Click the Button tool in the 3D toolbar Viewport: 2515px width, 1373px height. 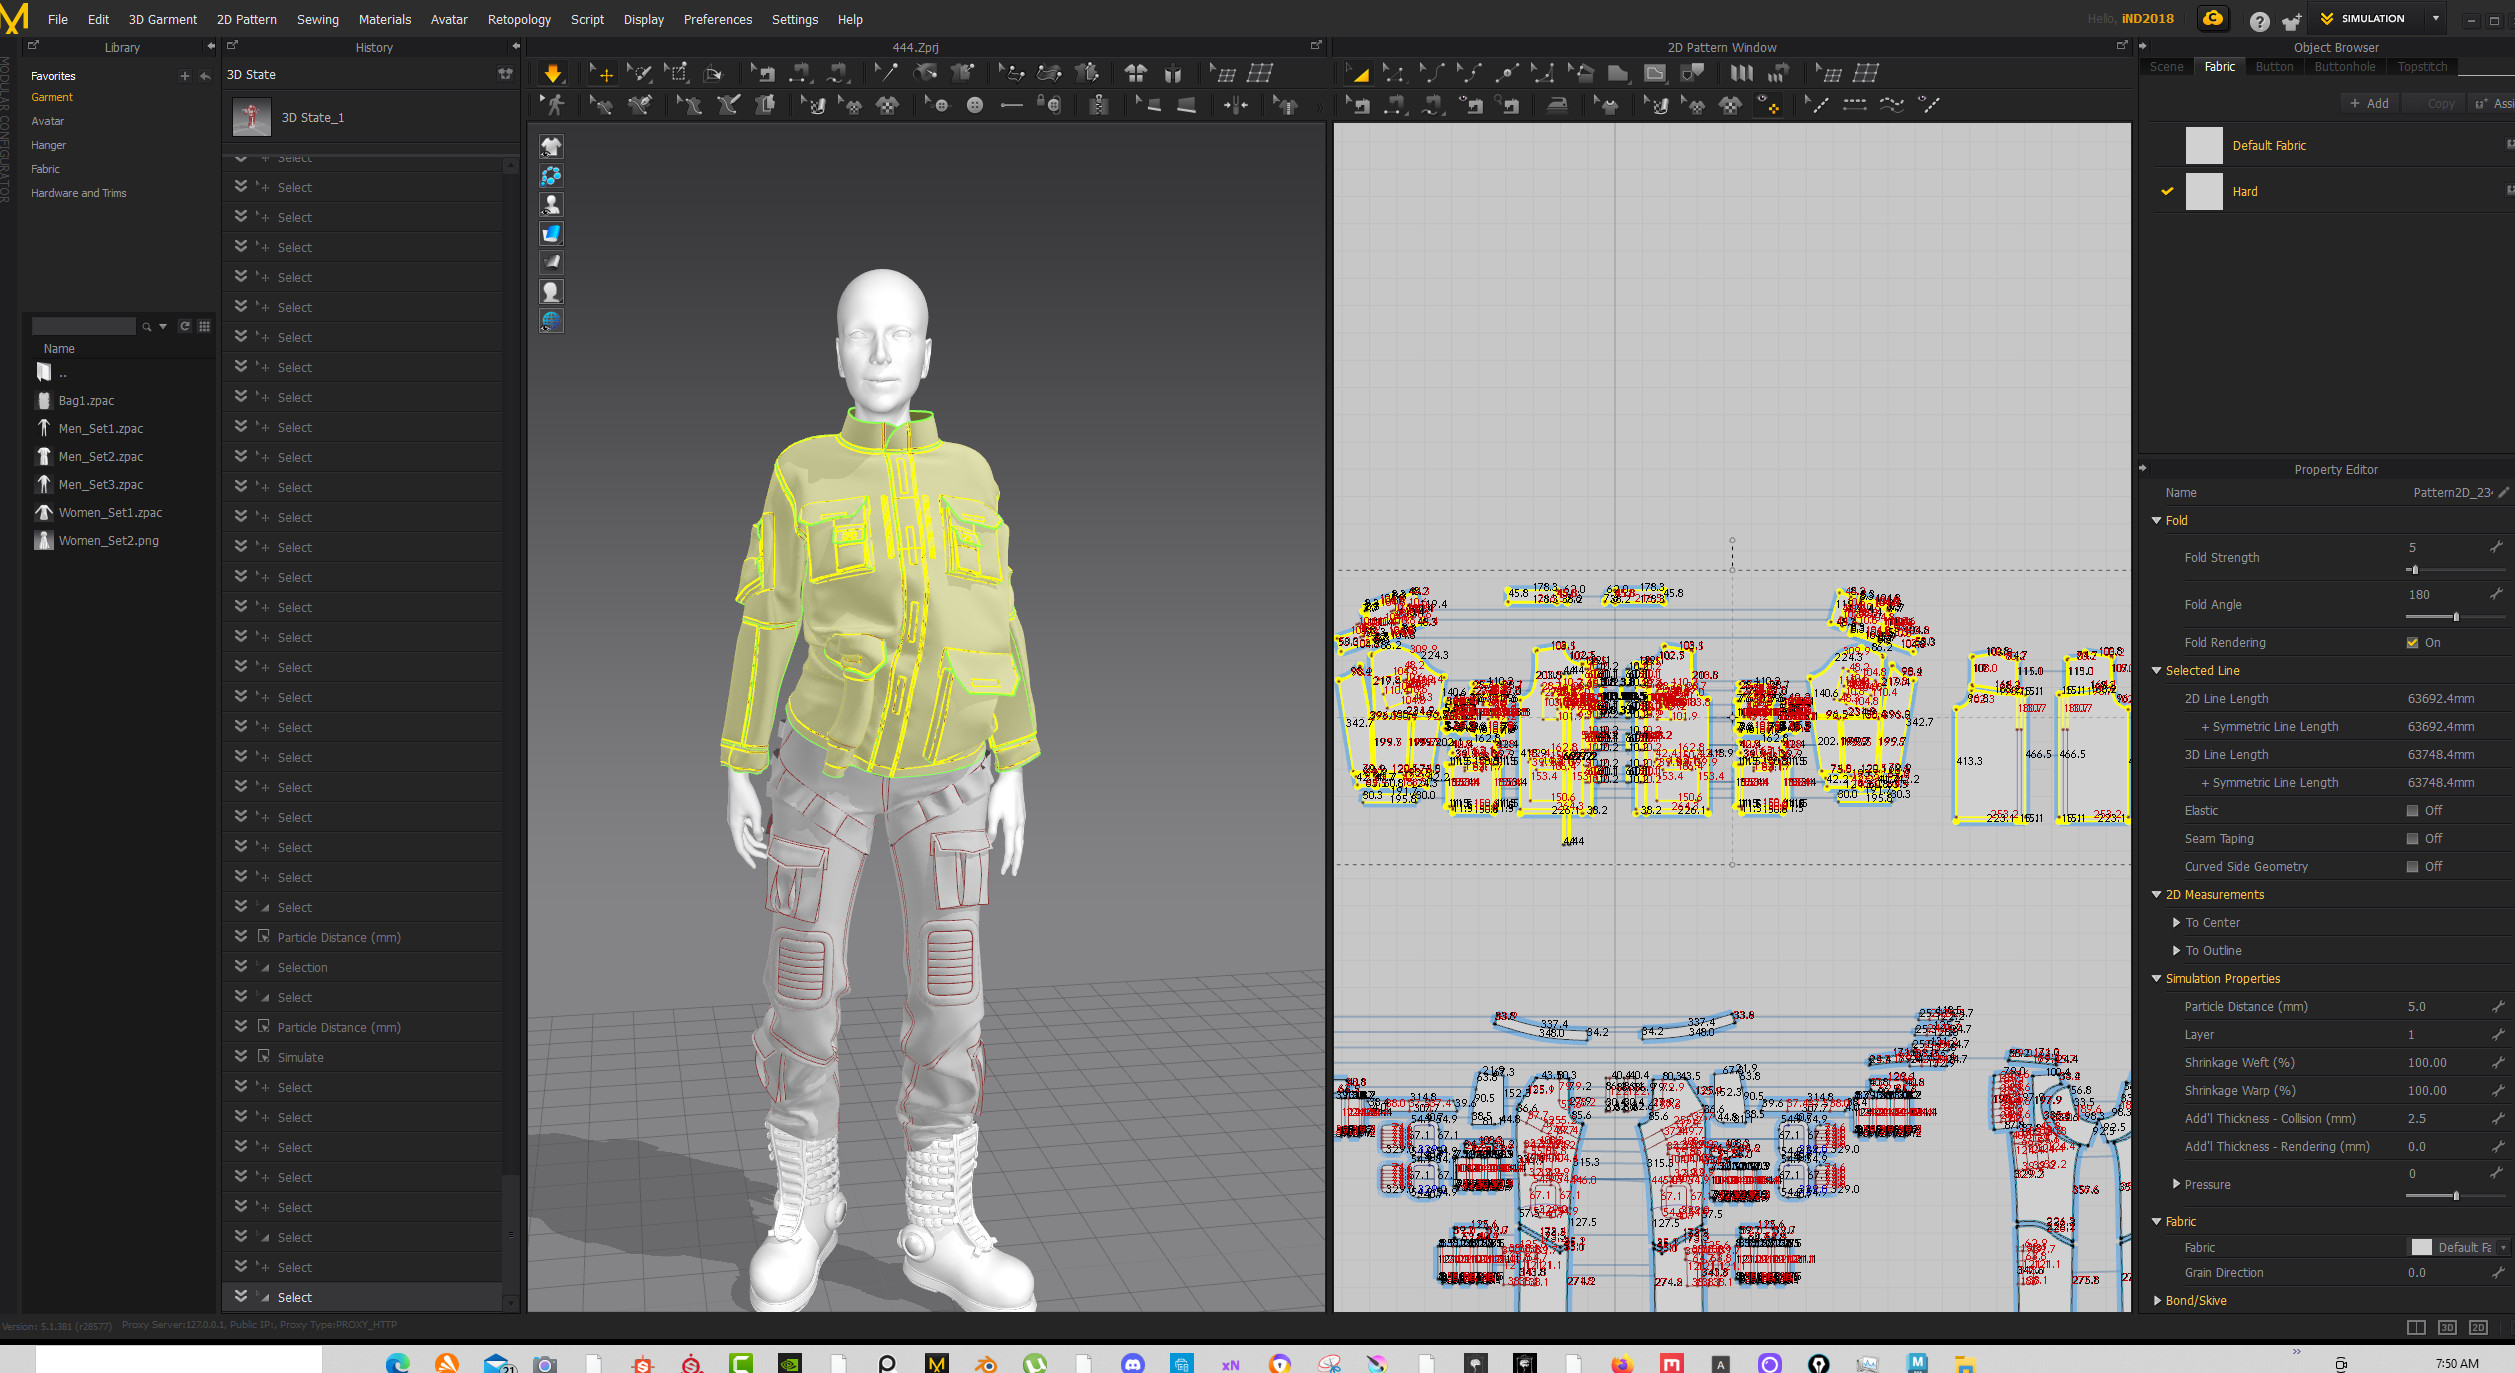pyautogui.click(x=975, y=104)
